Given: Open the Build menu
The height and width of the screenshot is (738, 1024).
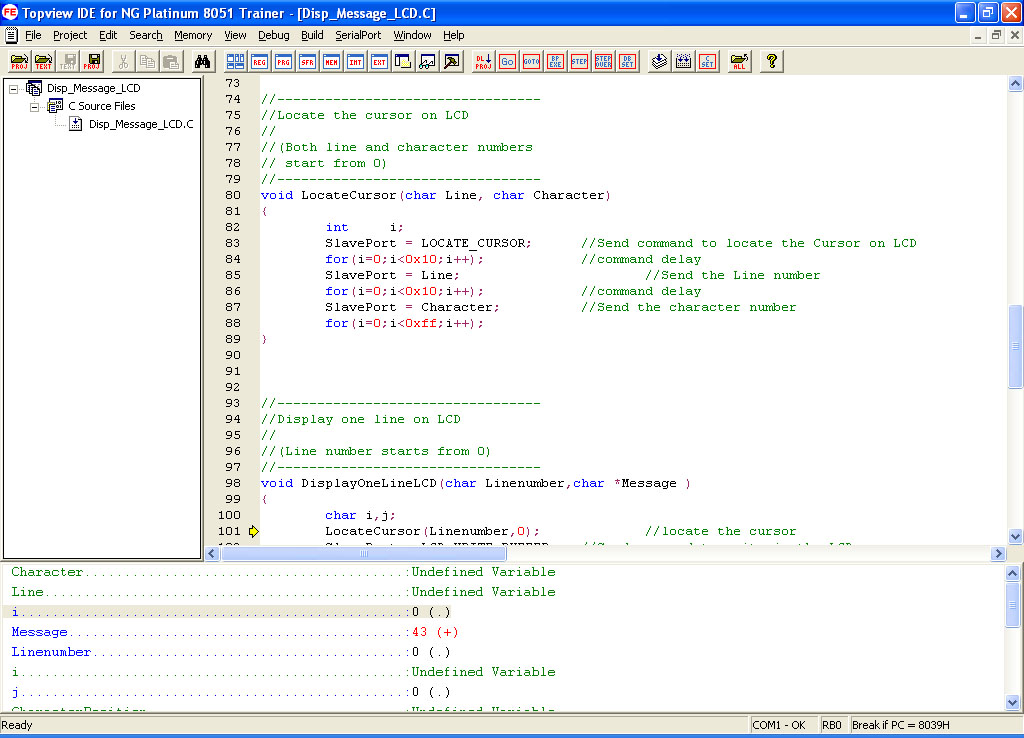Looking at the screenshot, I should (312, 35).
